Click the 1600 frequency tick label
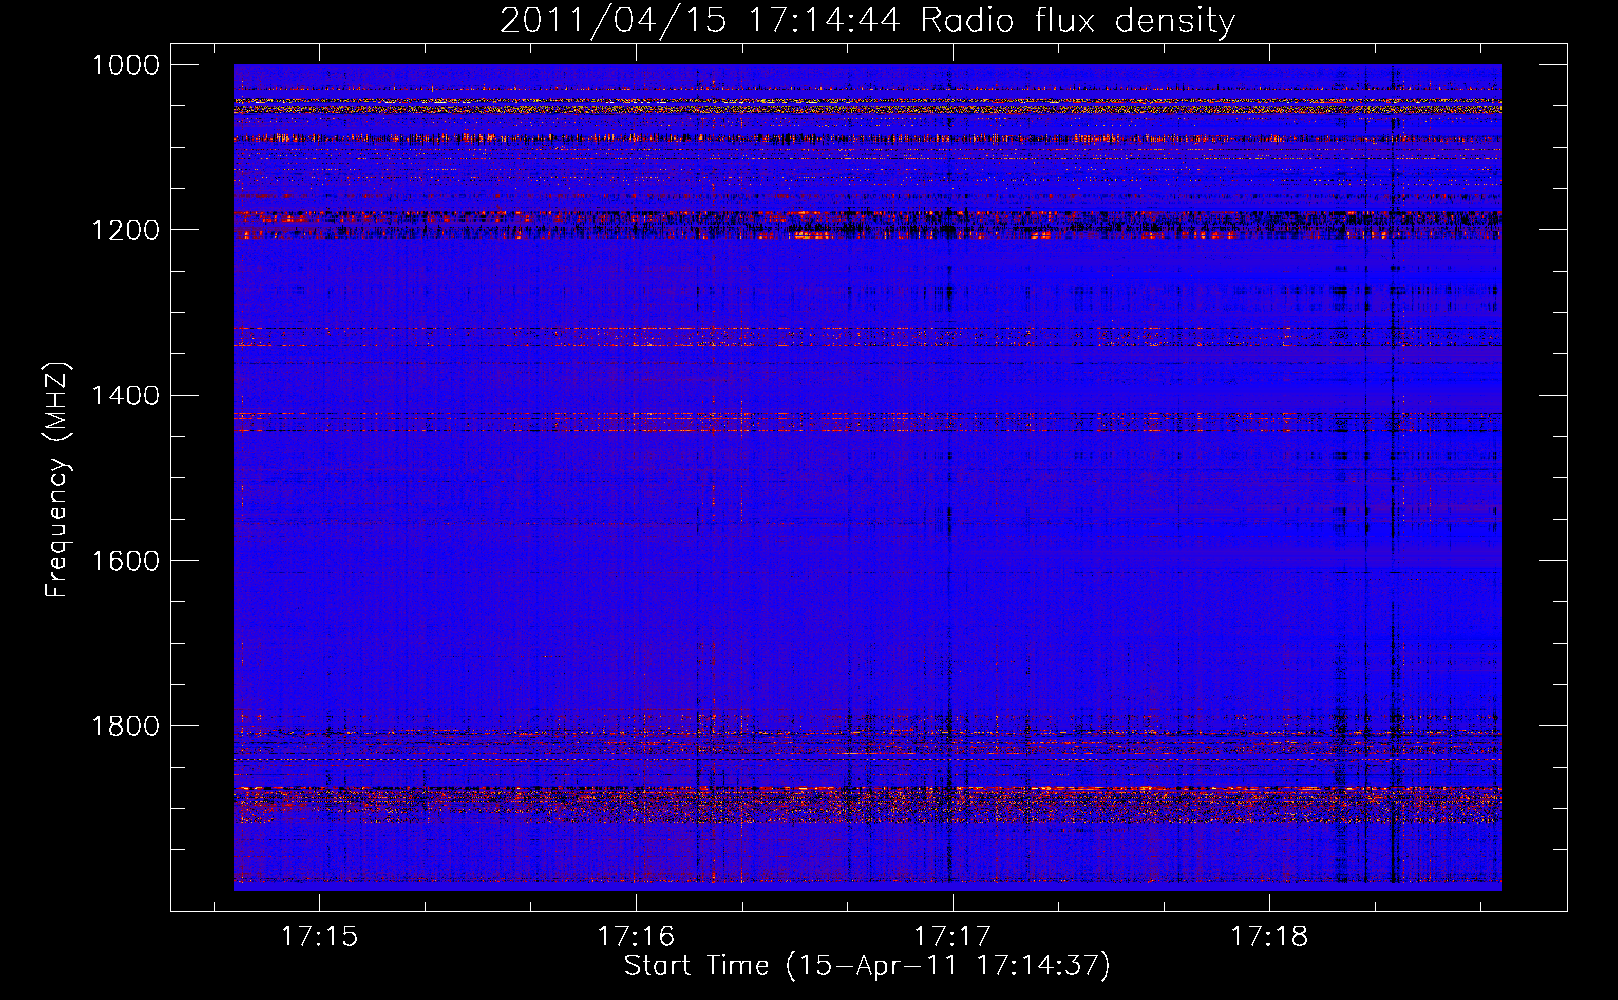Viewport: 1618px width, 1000px height. 126,560
